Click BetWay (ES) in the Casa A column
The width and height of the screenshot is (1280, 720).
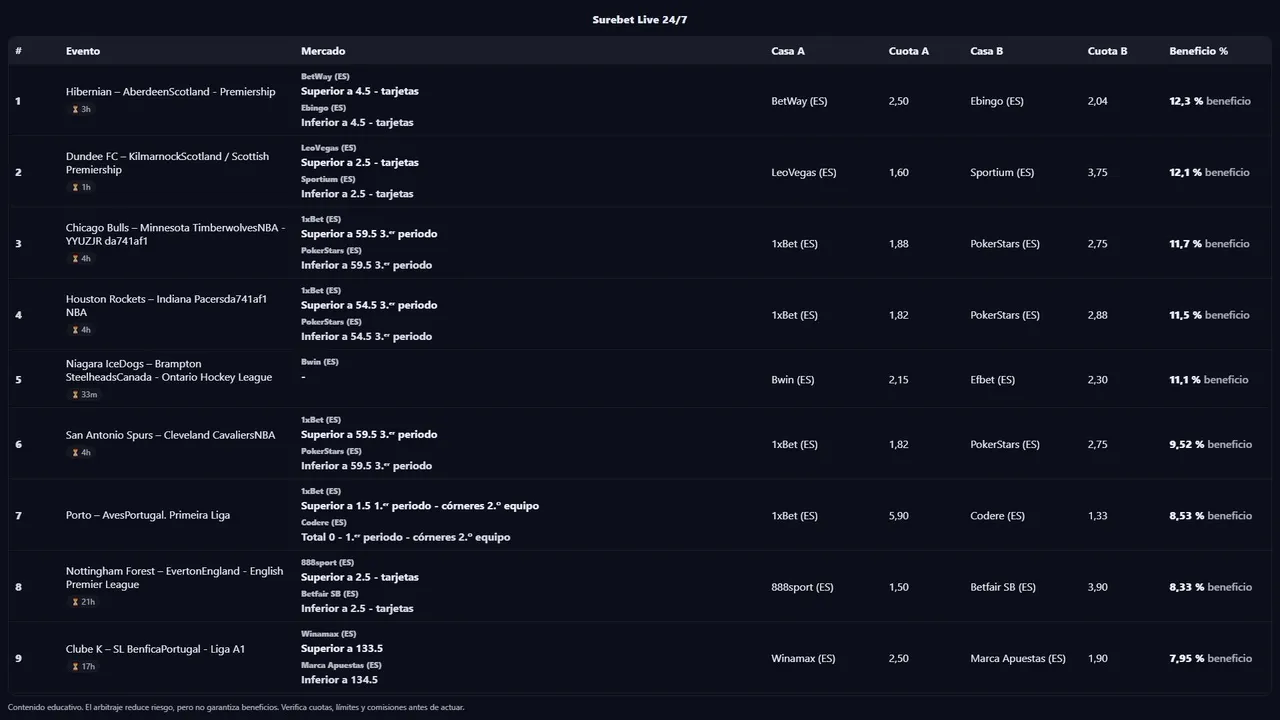coord(799,101)
